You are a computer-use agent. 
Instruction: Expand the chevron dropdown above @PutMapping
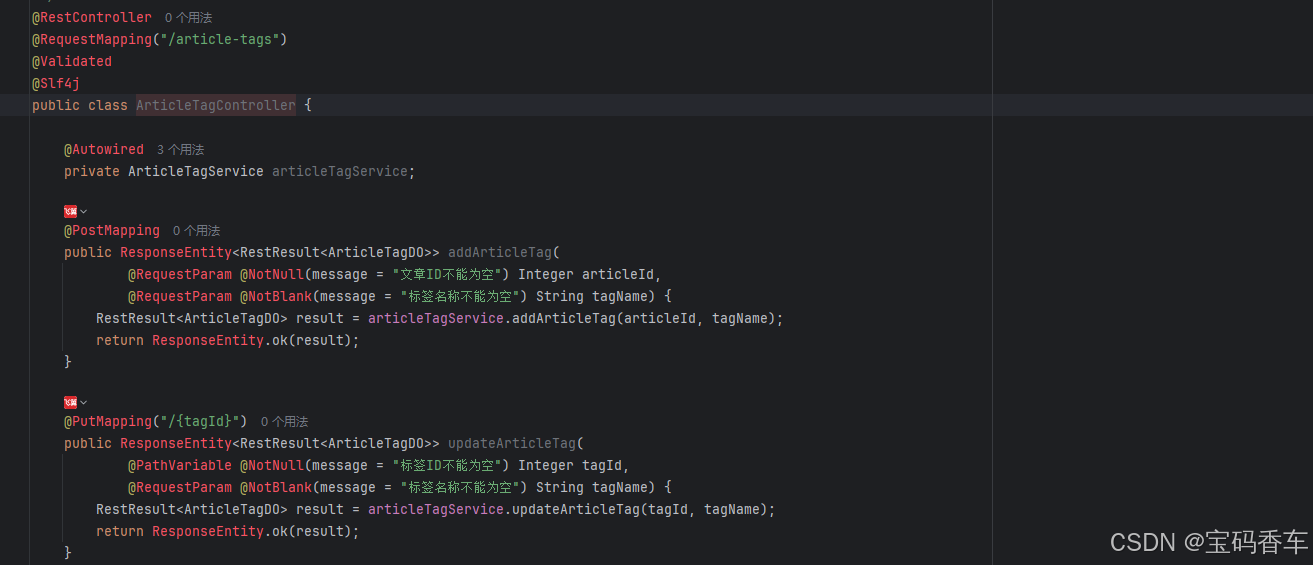coord(84,402)
